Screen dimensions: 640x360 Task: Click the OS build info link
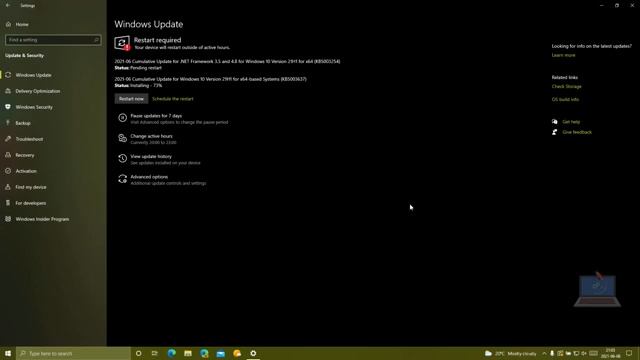565,100
